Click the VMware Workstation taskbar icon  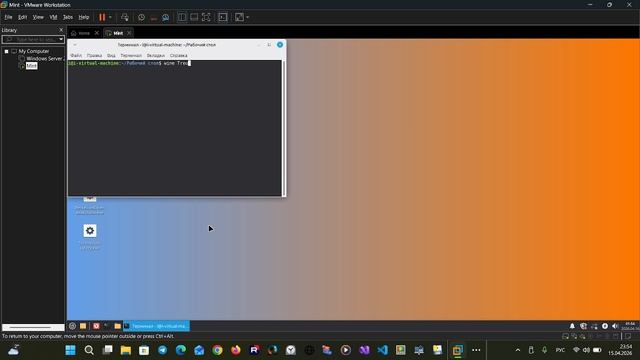pyautogui.click(x=458, y=350)
